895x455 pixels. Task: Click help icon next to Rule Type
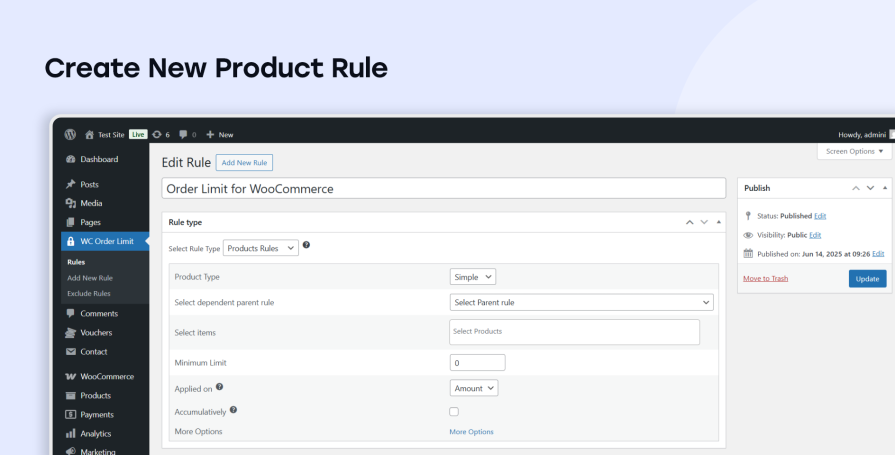click(x=306, y=245)
